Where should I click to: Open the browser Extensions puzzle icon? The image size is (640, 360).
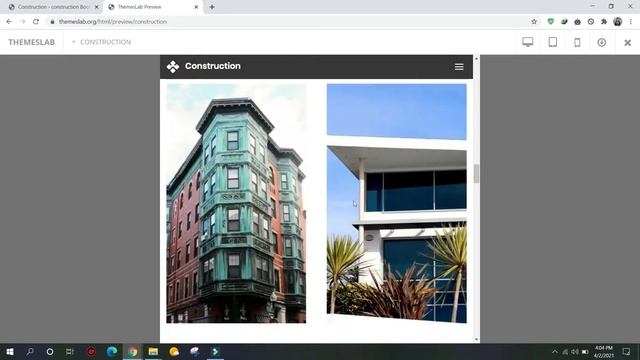click(x=604, y=22)
